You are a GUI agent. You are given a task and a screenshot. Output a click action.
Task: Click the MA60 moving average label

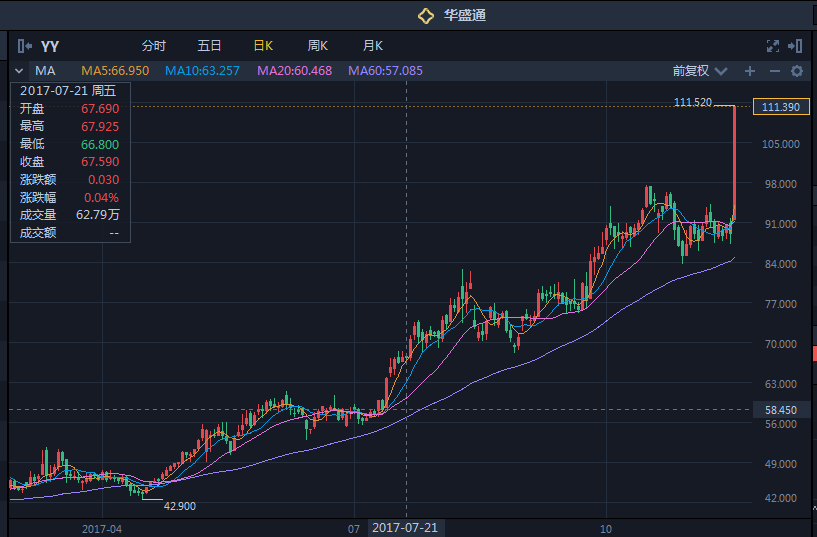[x=385, y=71]
